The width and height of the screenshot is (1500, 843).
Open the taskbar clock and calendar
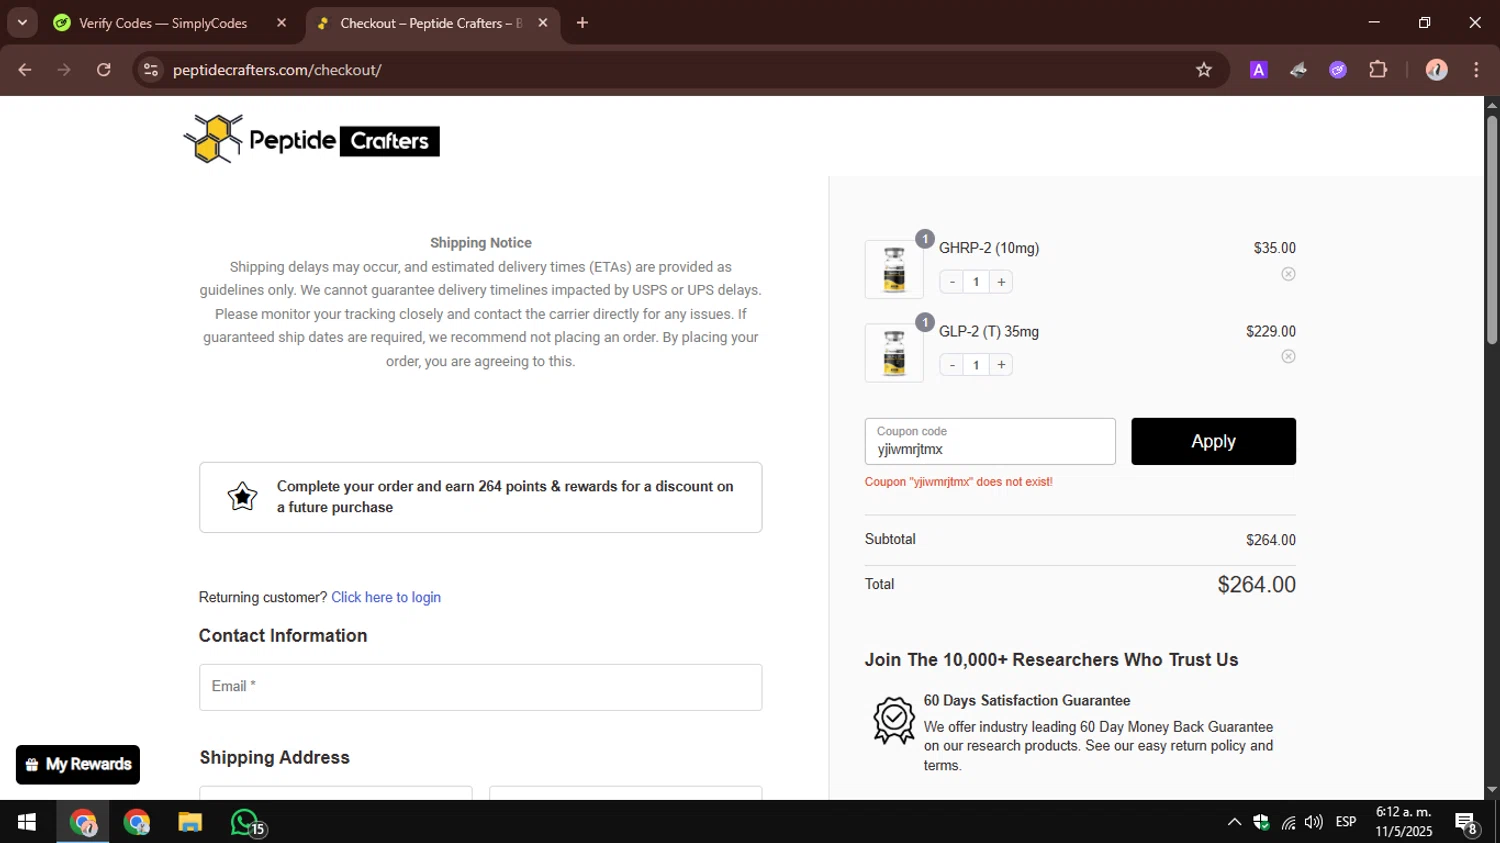click(1404, 822)
